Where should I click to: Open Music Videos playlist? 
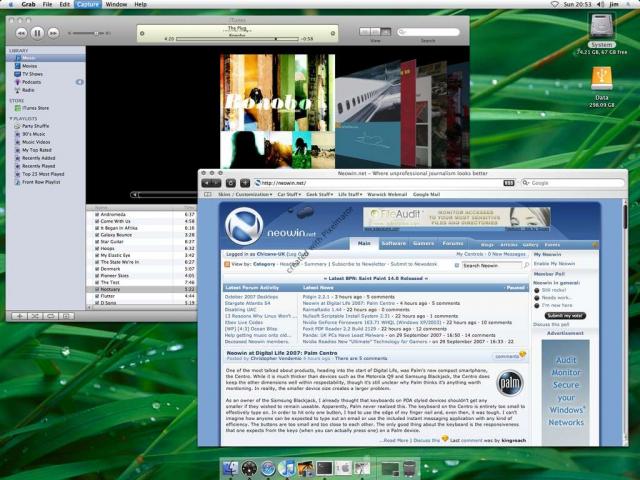(x=36, y=142)
